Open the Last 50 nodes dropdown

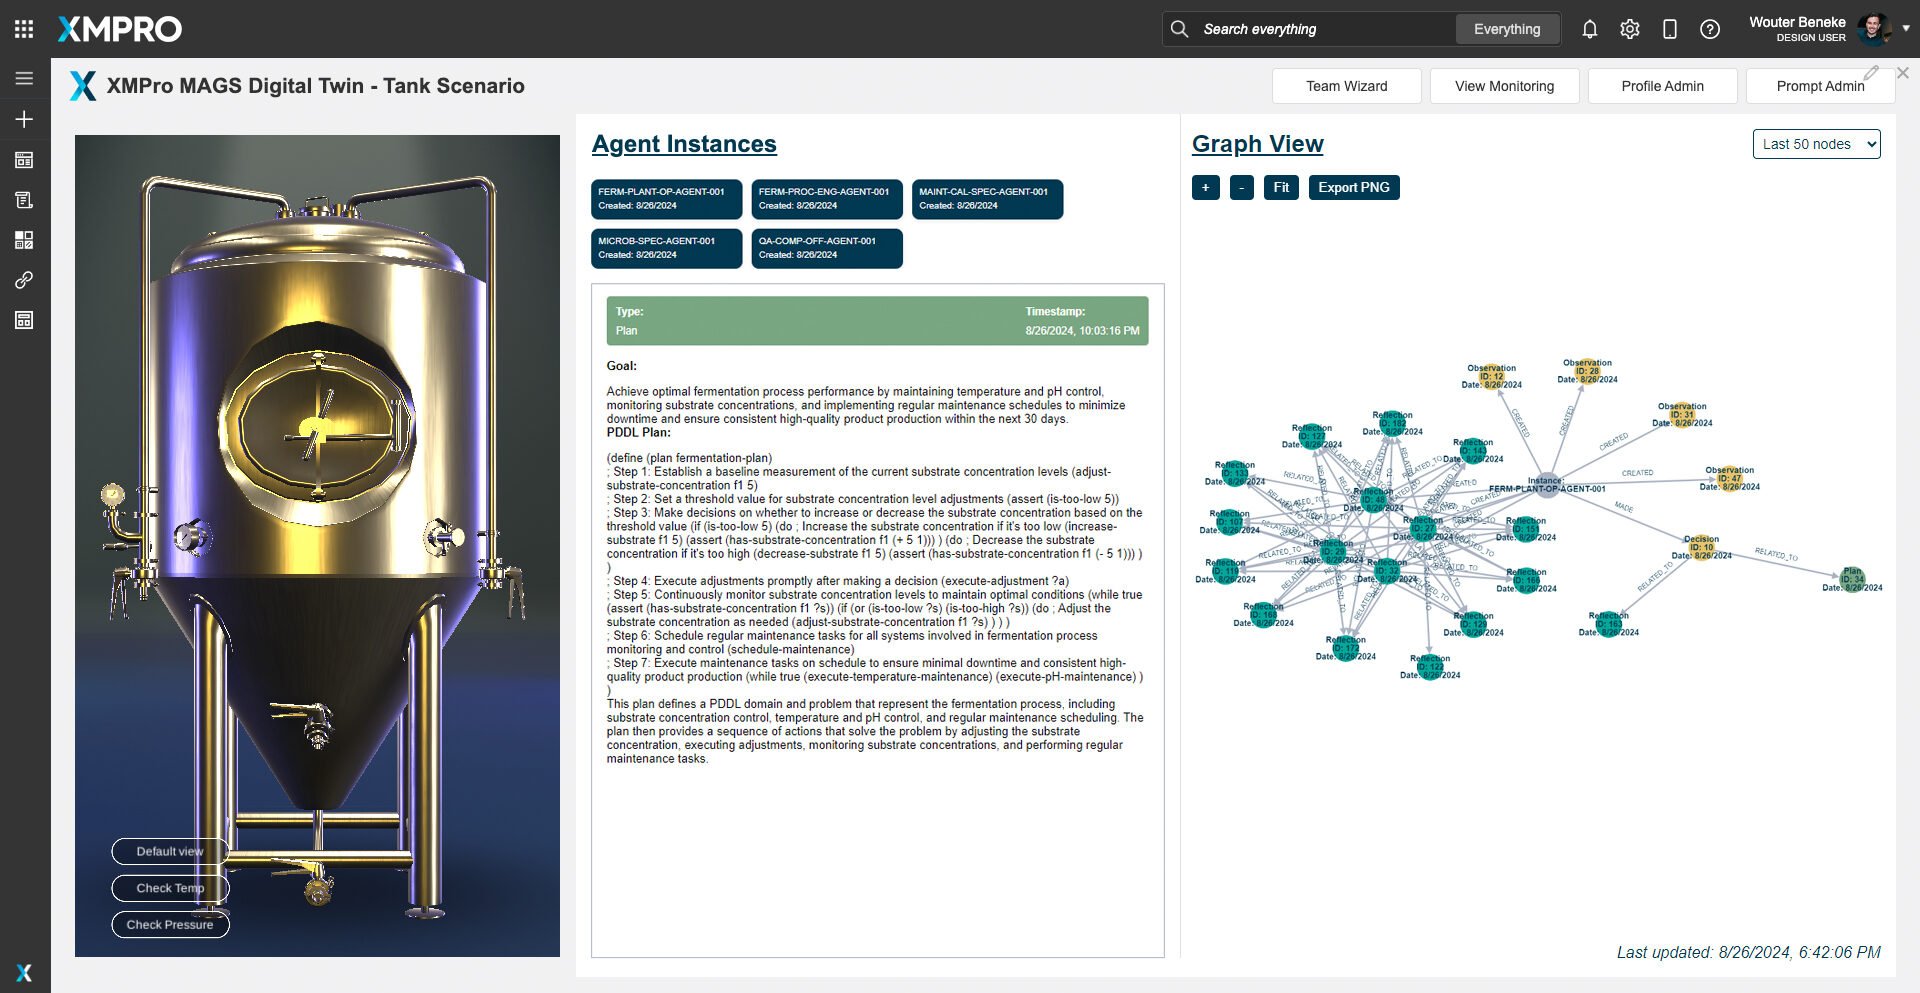pos(1816,144)
